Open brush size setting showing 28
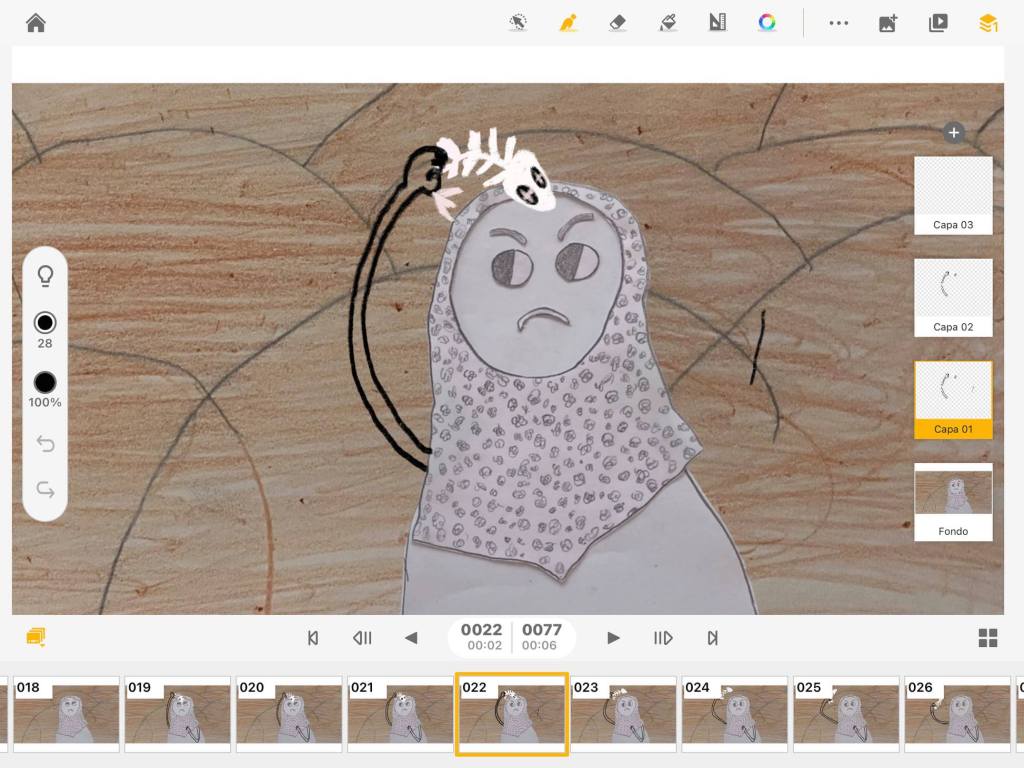Image resolution: width=1024 pixels, height=768 pixels. click(45, 323)
